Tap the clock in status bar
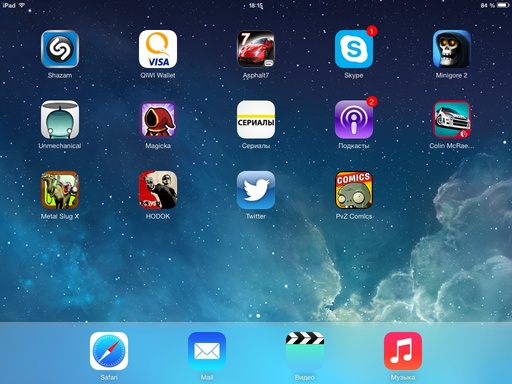This screenshot has width=512, height=384. pyautogui.click(x=256, y=5)
